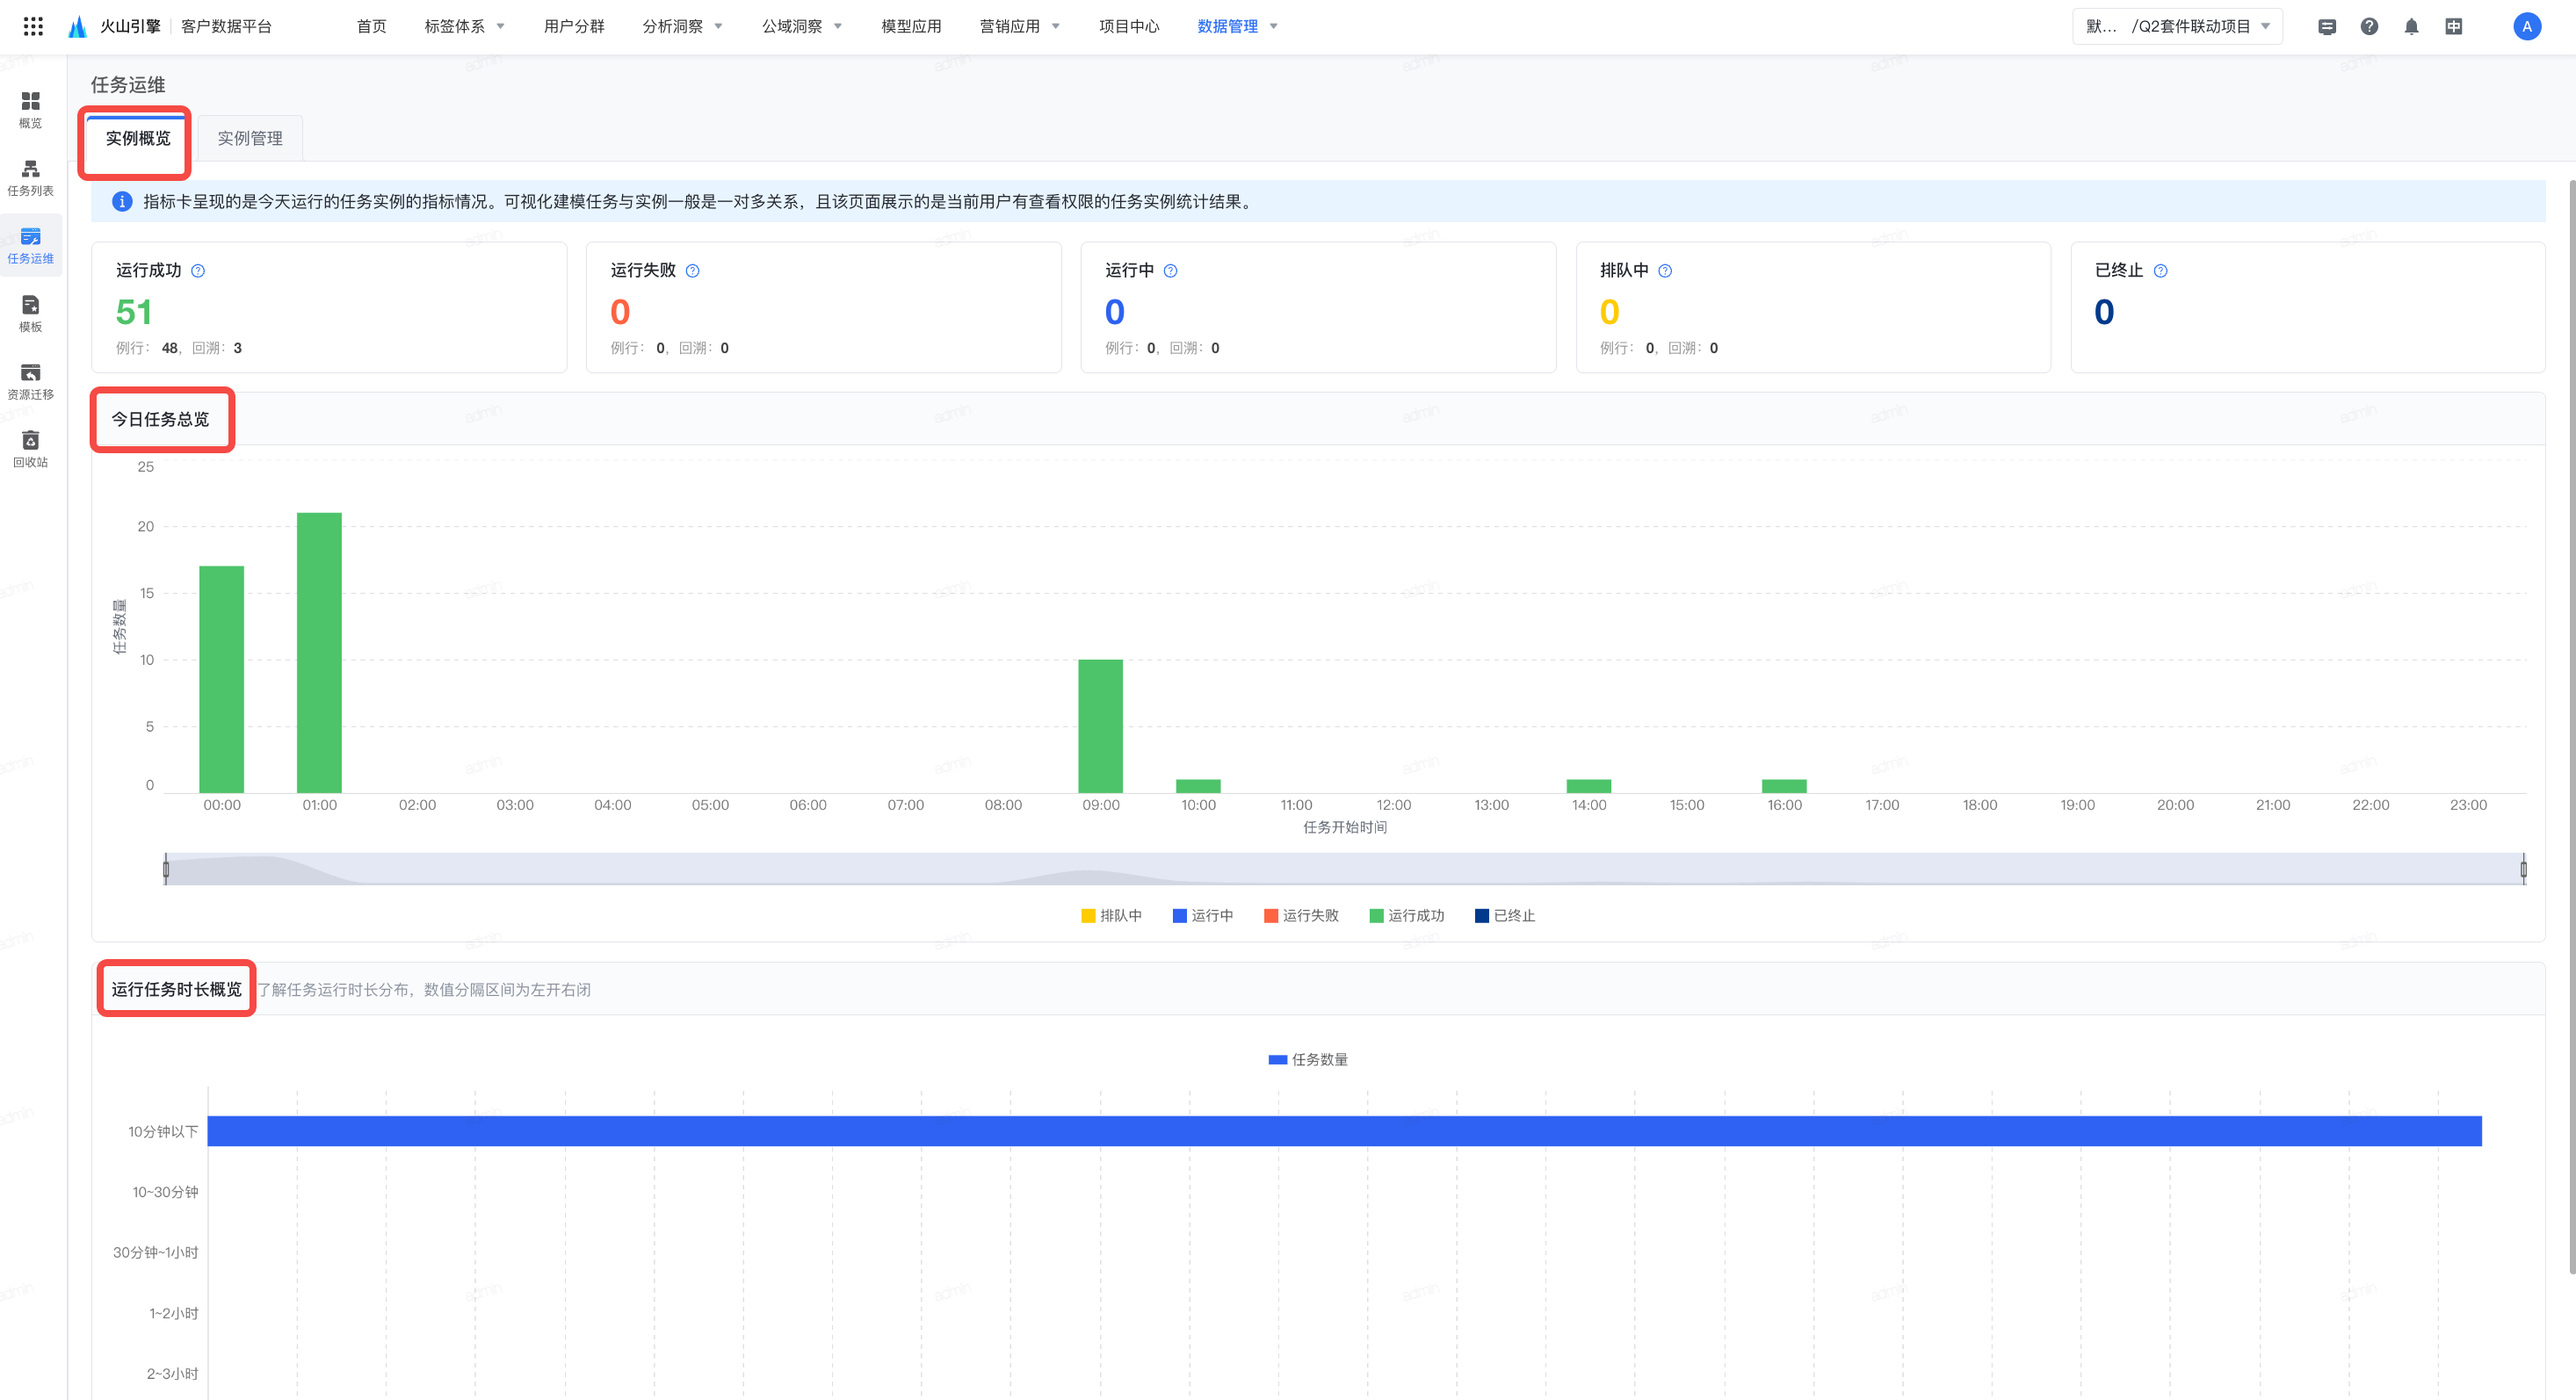Click help icon next to 排队中
This screenshot has height=1400, width=2576.
pyautogui.click(x=1665, y=271)
